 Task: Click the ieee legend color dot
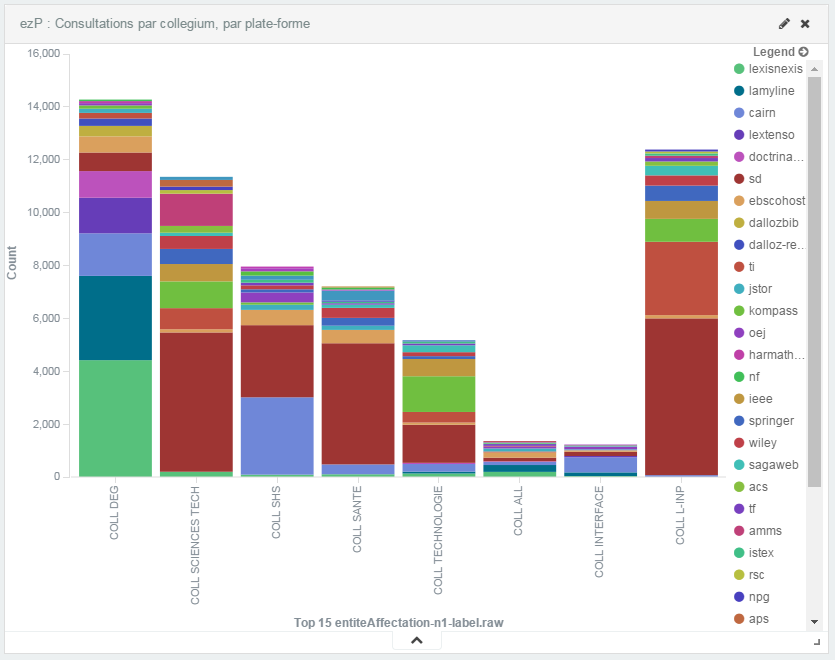(739, 399)
